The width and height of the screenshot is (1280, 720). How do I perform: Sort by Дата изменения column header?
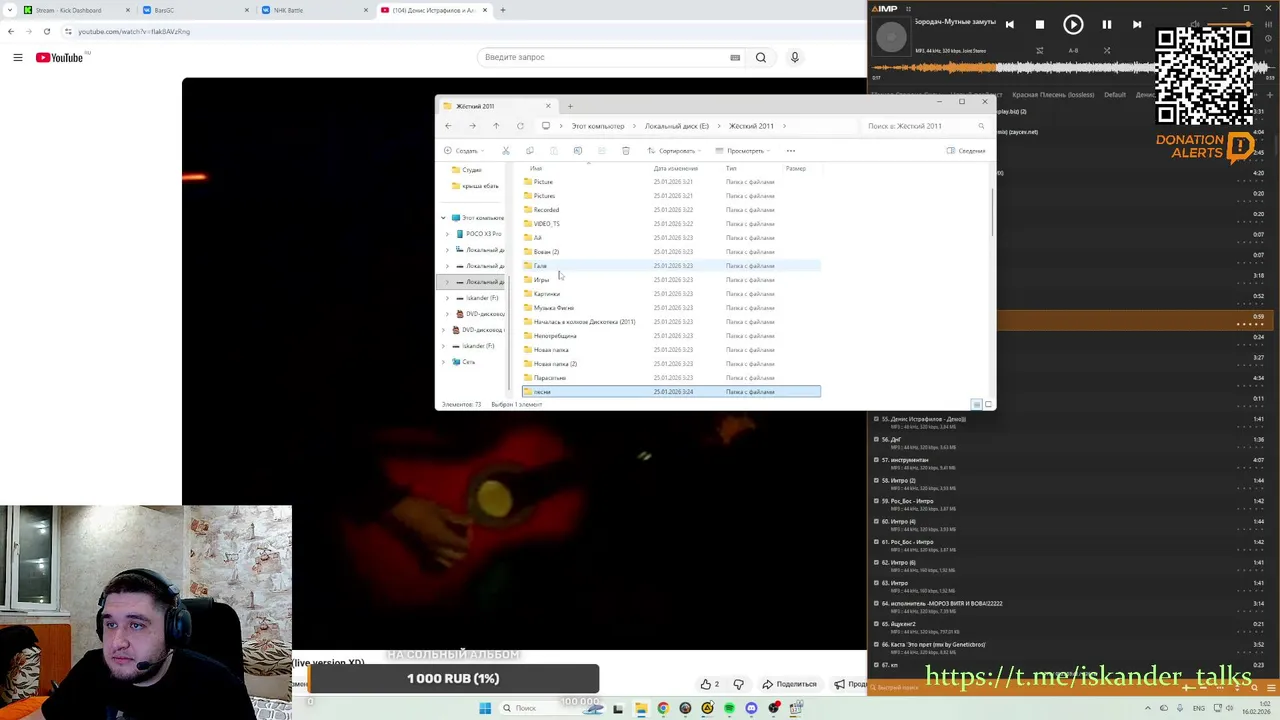[676, 168]
